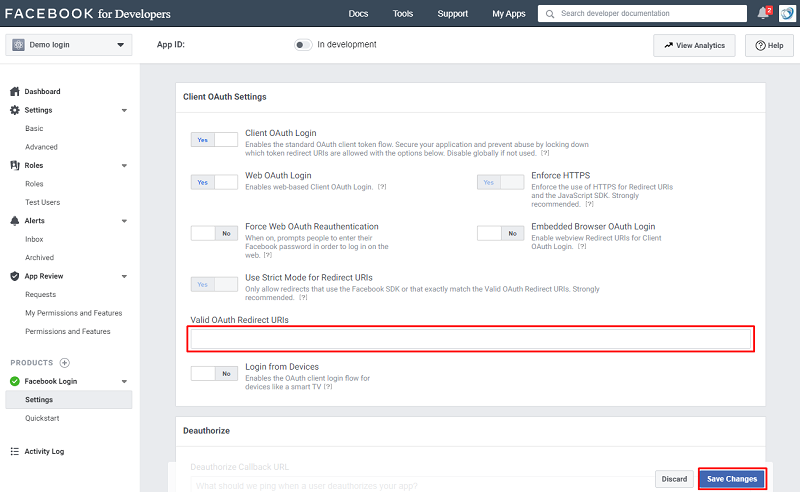
Task: Click the Deauthorize Callback URL field
Action: (423, 485)
